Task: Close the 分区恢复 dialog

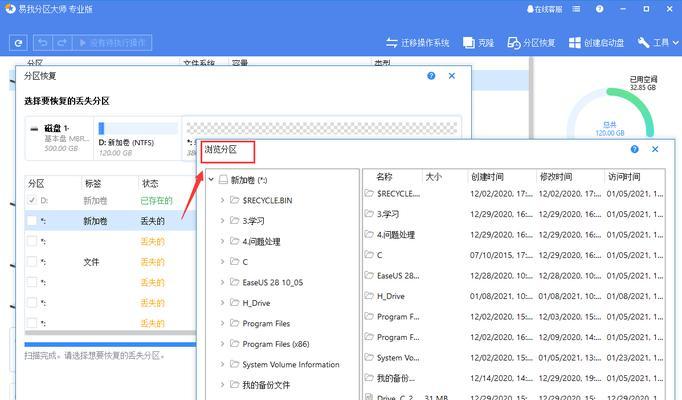Action: [452, 76]
